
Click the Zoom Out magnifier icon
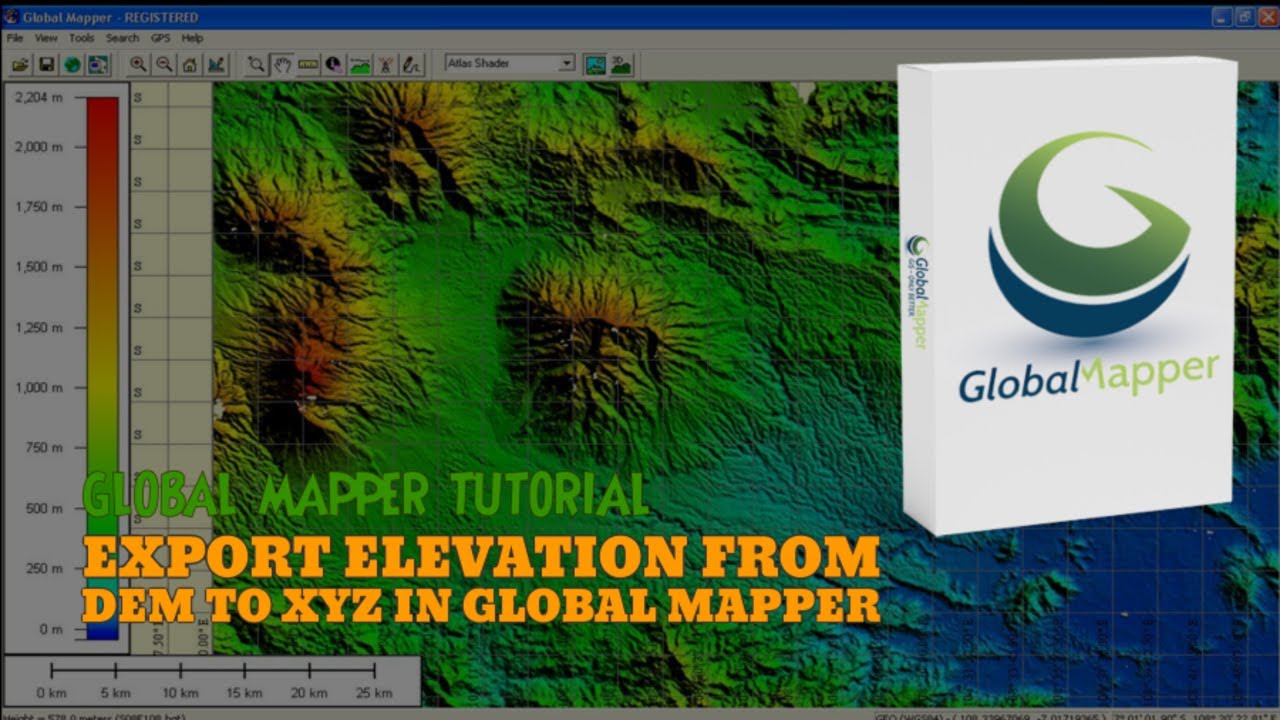click(164, 64)
